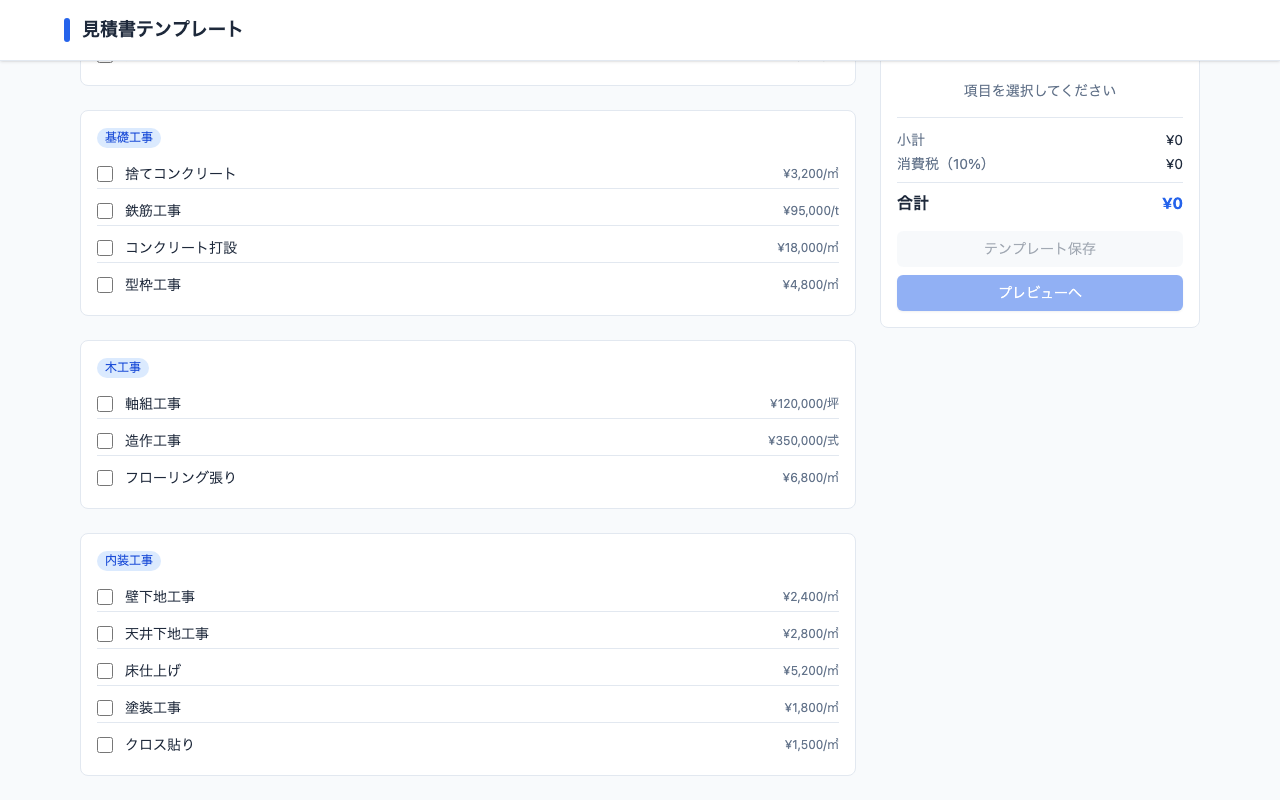The image size is (1280, 800).
Task: Toggle the 塗装工事 checkbox
Action: [x=105, y=708]
